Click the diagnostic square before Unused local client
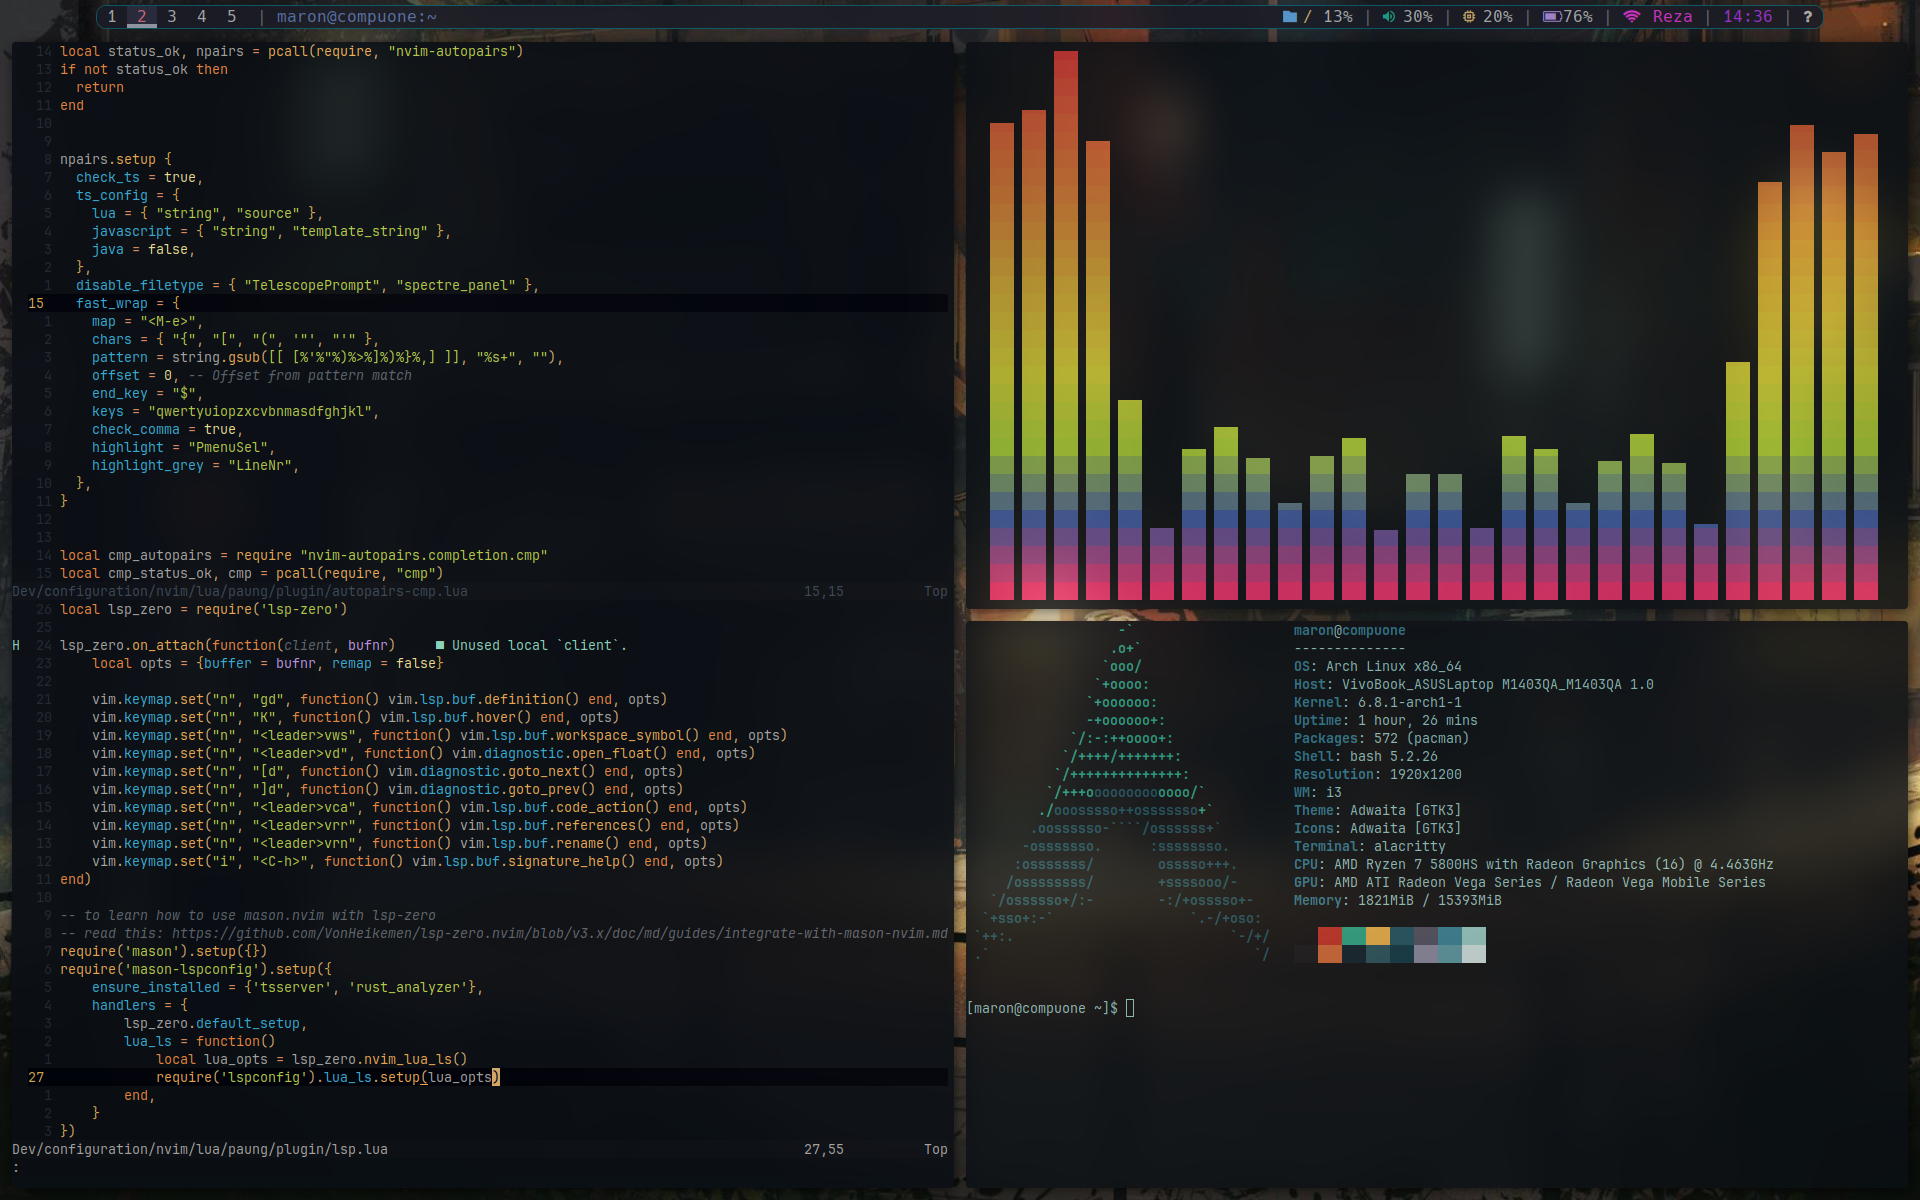1920x1200 pixels. click(x=440, y=645)
